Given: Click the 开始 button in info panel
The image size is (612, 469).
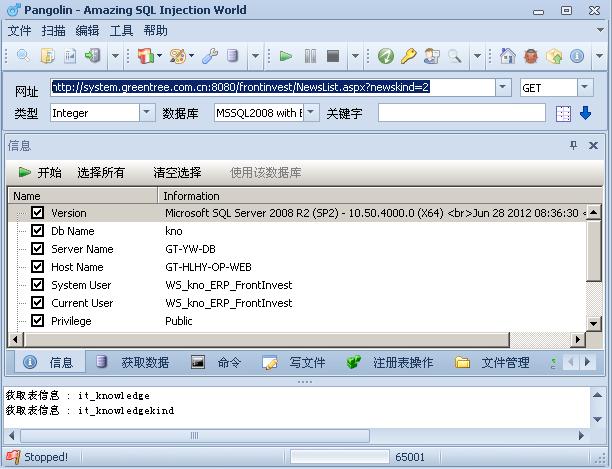Looking at the screenshot, I should pyautogui.click(x=40, y=172).
